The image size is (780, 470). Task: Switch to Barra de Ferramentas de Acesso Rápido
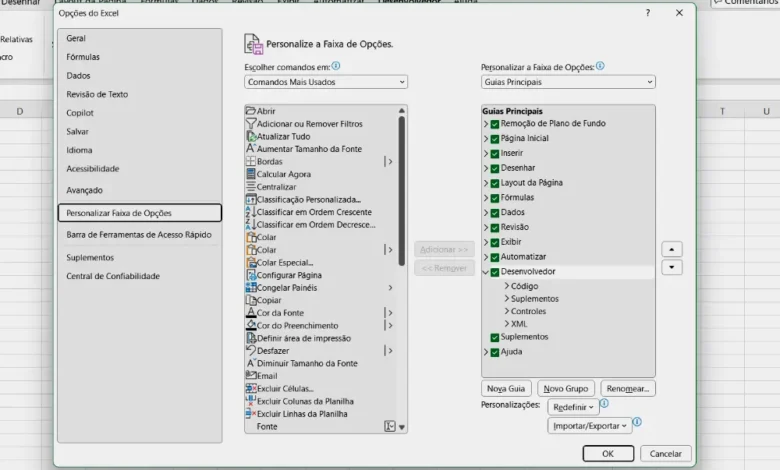[x=139, y=234]
